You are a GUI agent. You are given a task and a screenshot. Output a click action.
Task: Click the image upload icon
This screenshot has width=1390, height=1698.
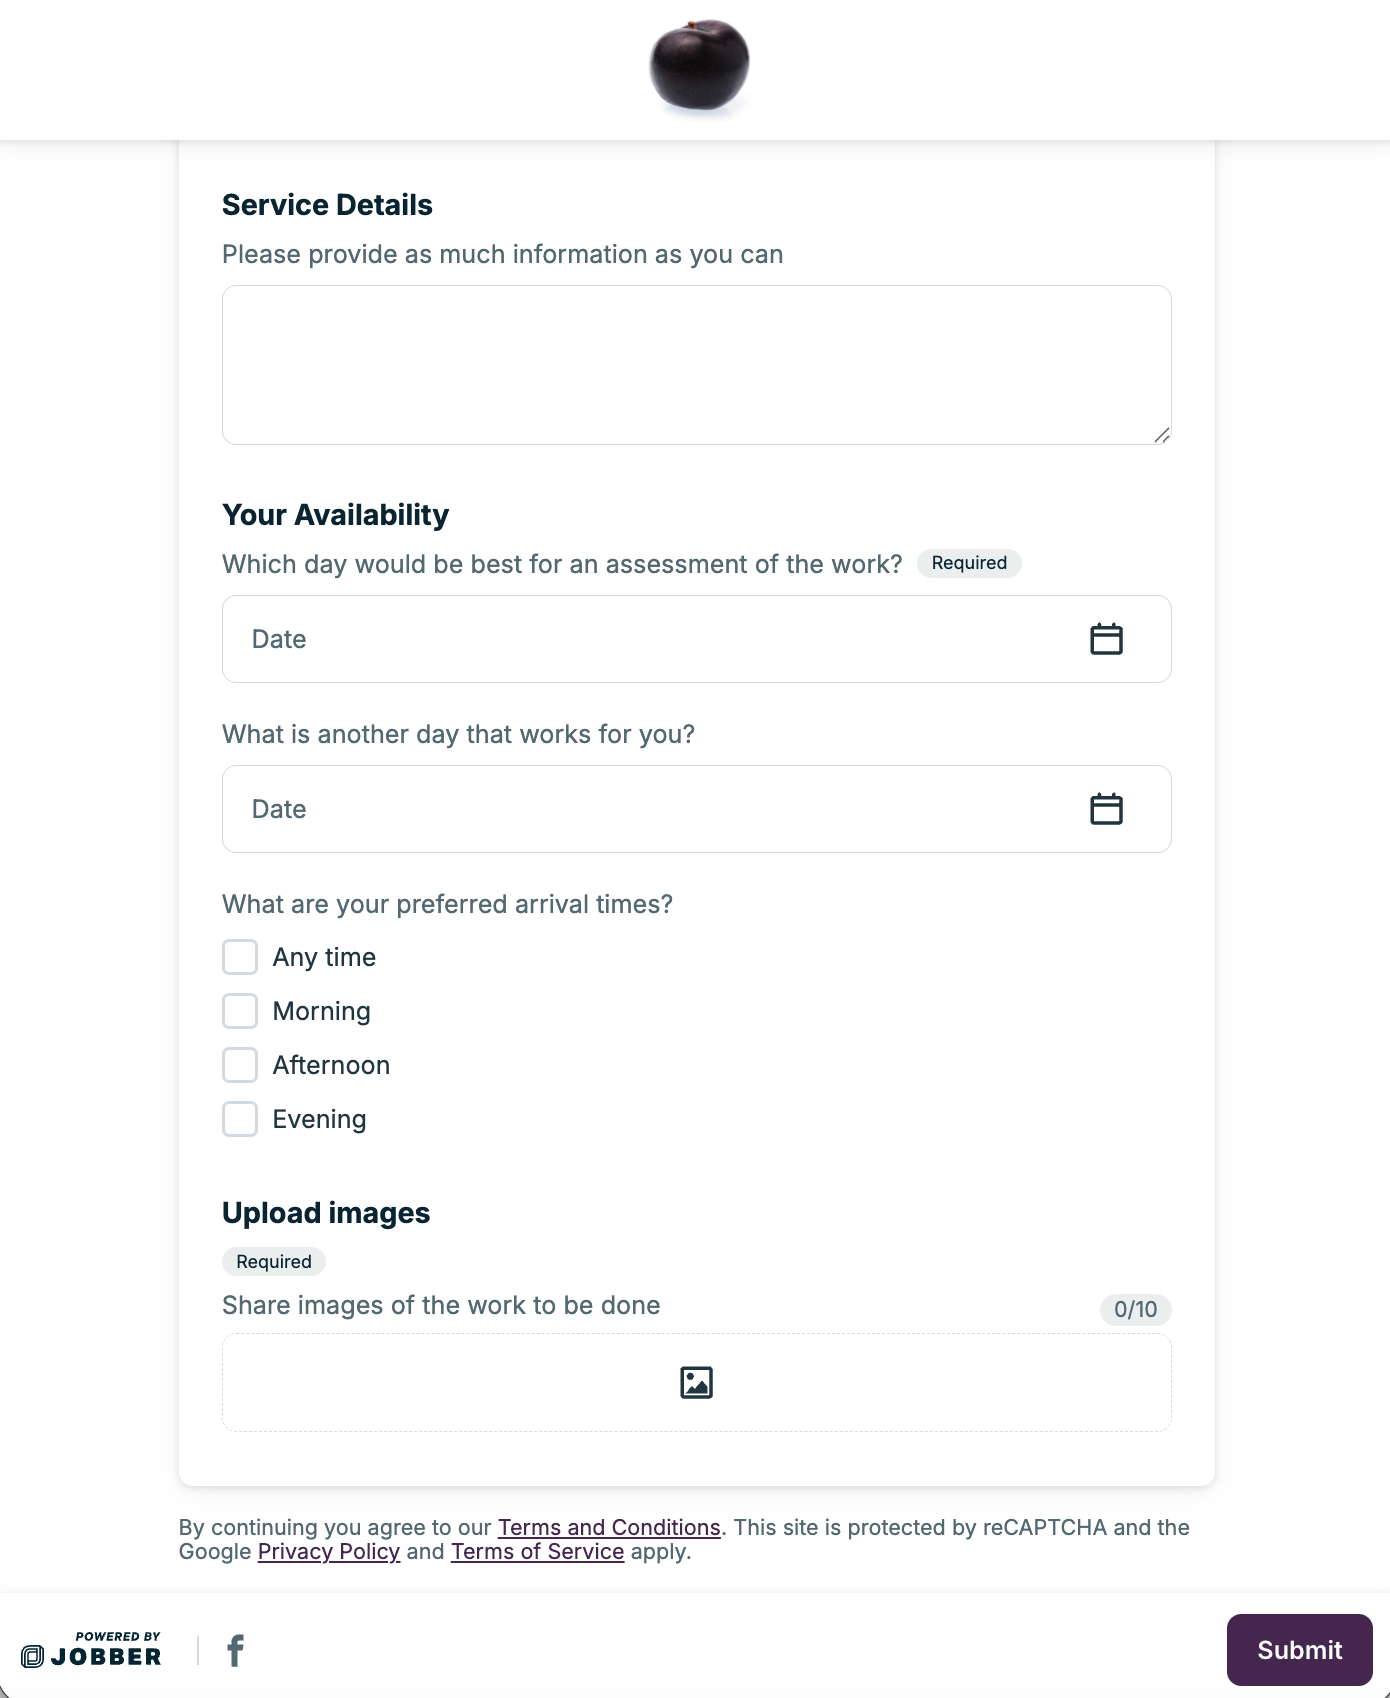coord(696,1382)
